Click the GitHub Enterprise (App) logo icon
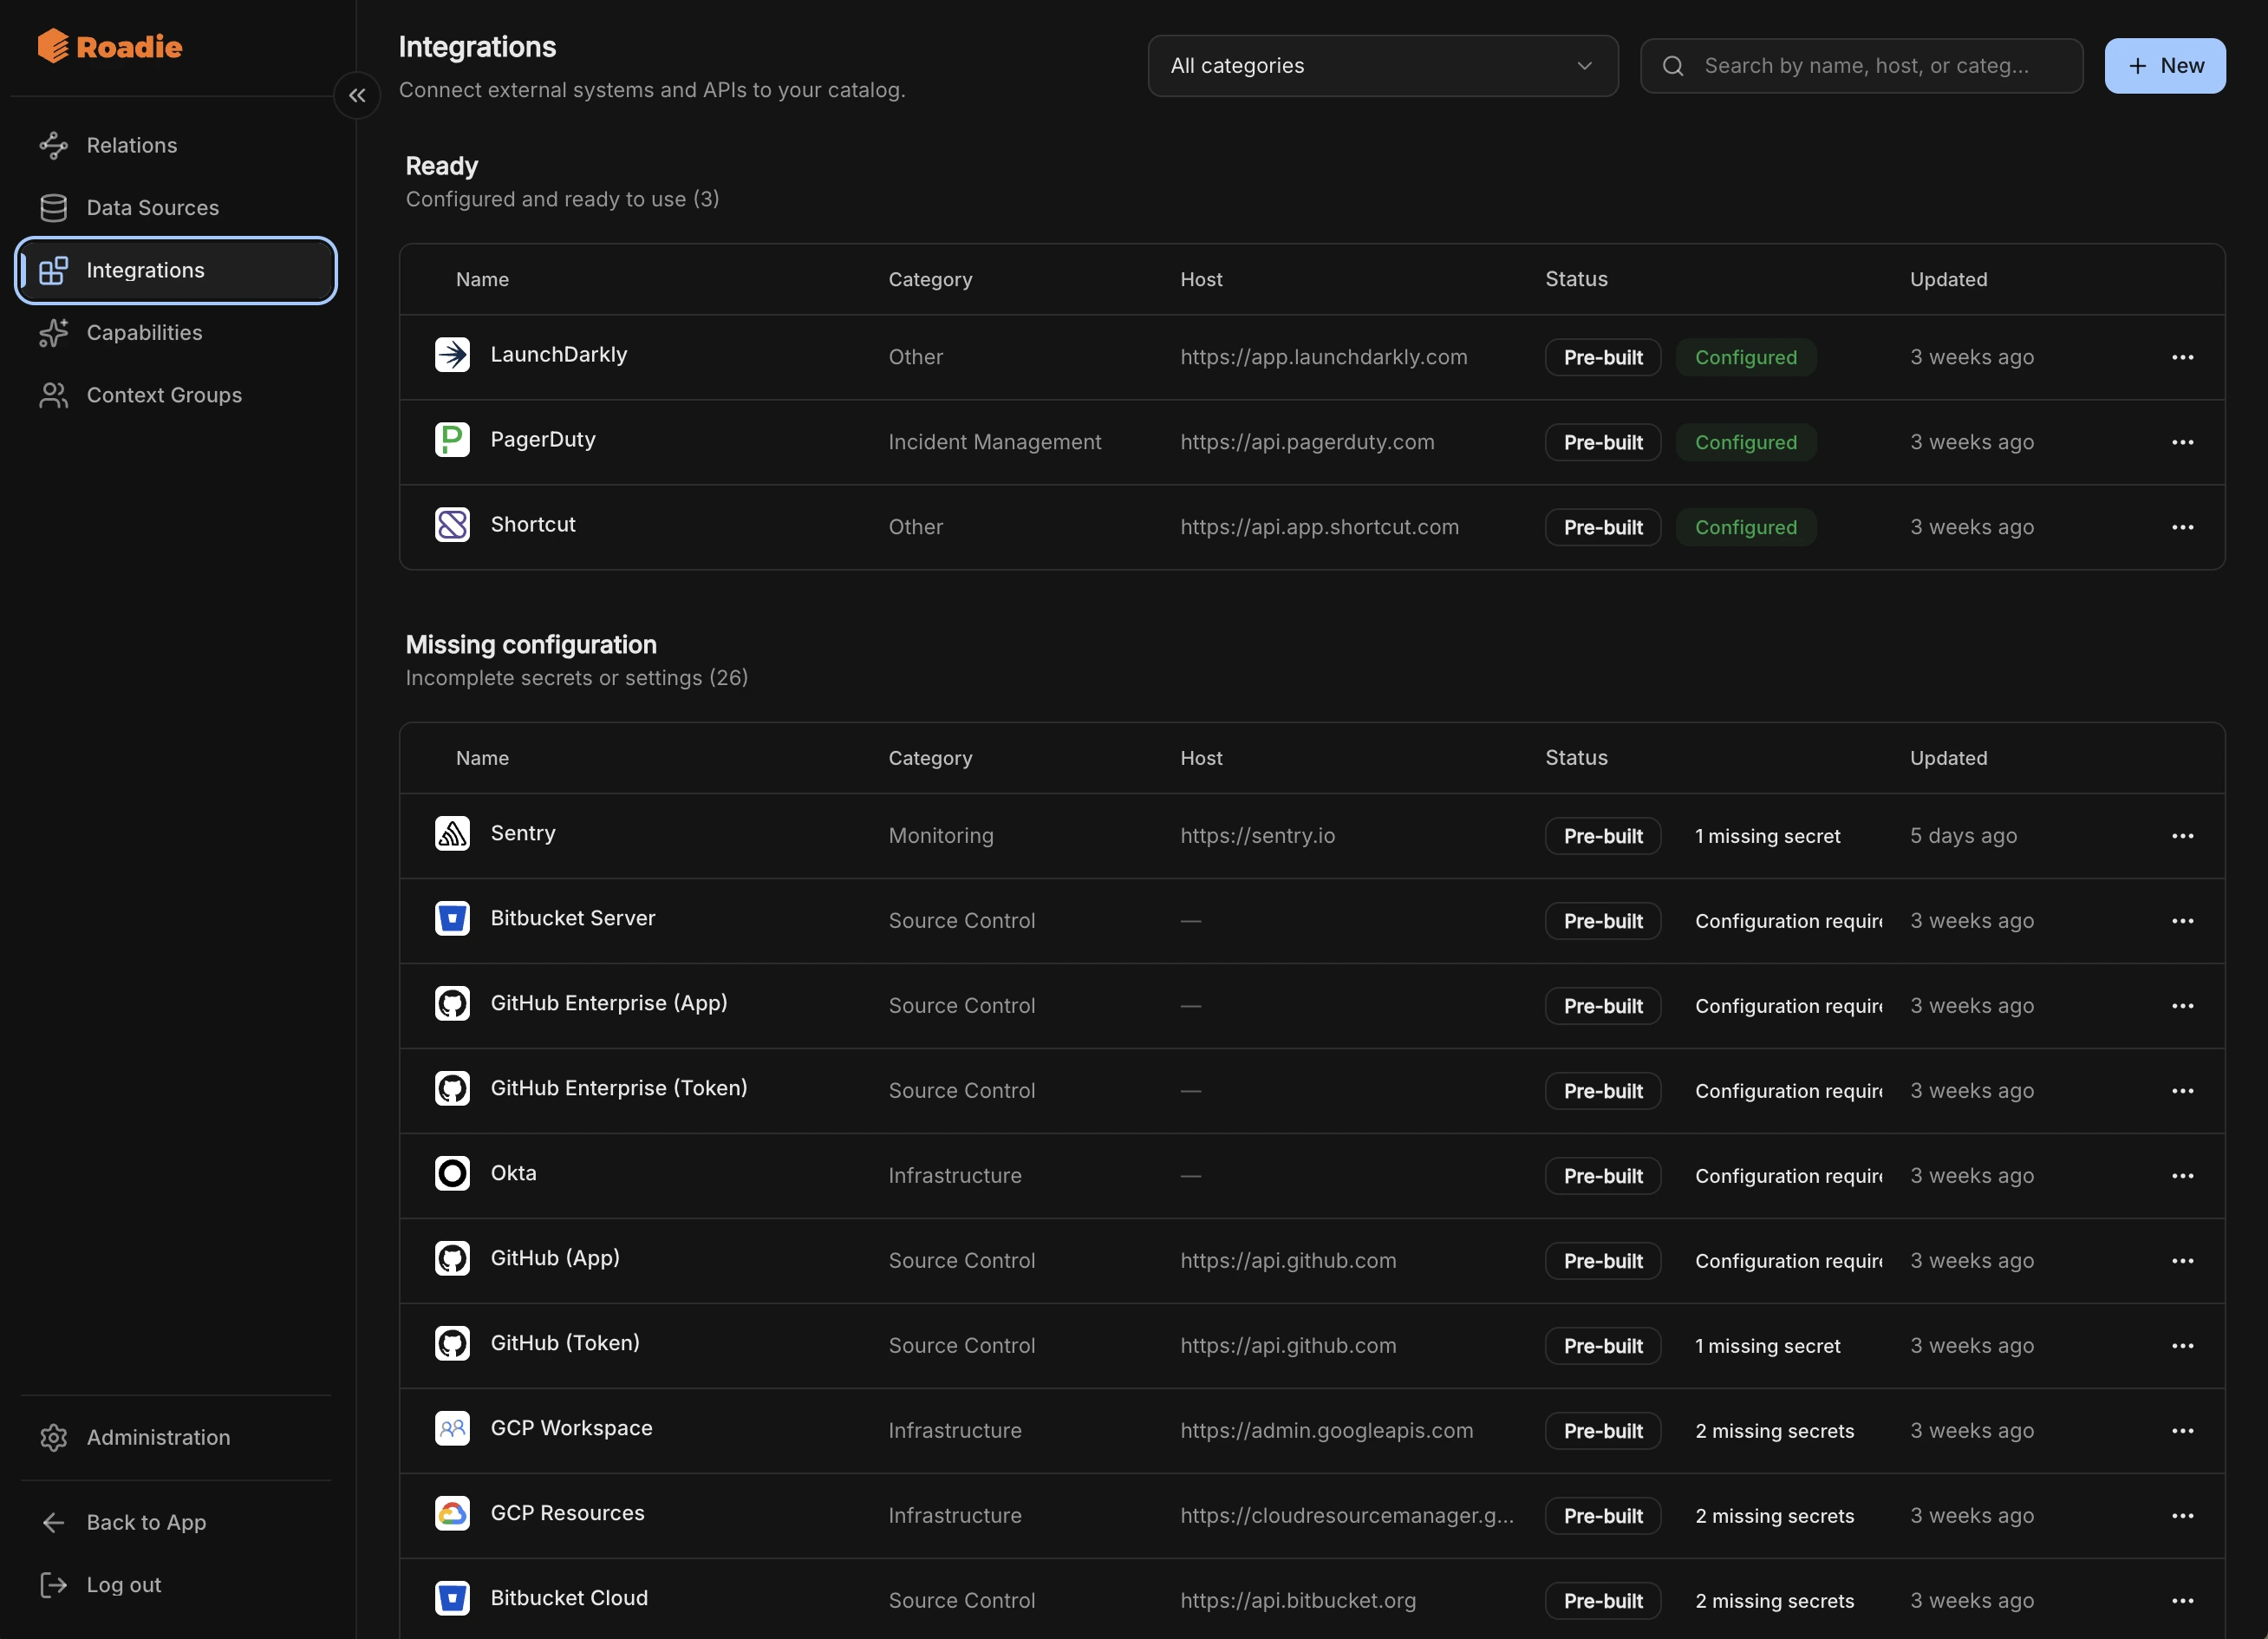The width and height of the screenshot is (2268, 1639). coord(452,1003)
